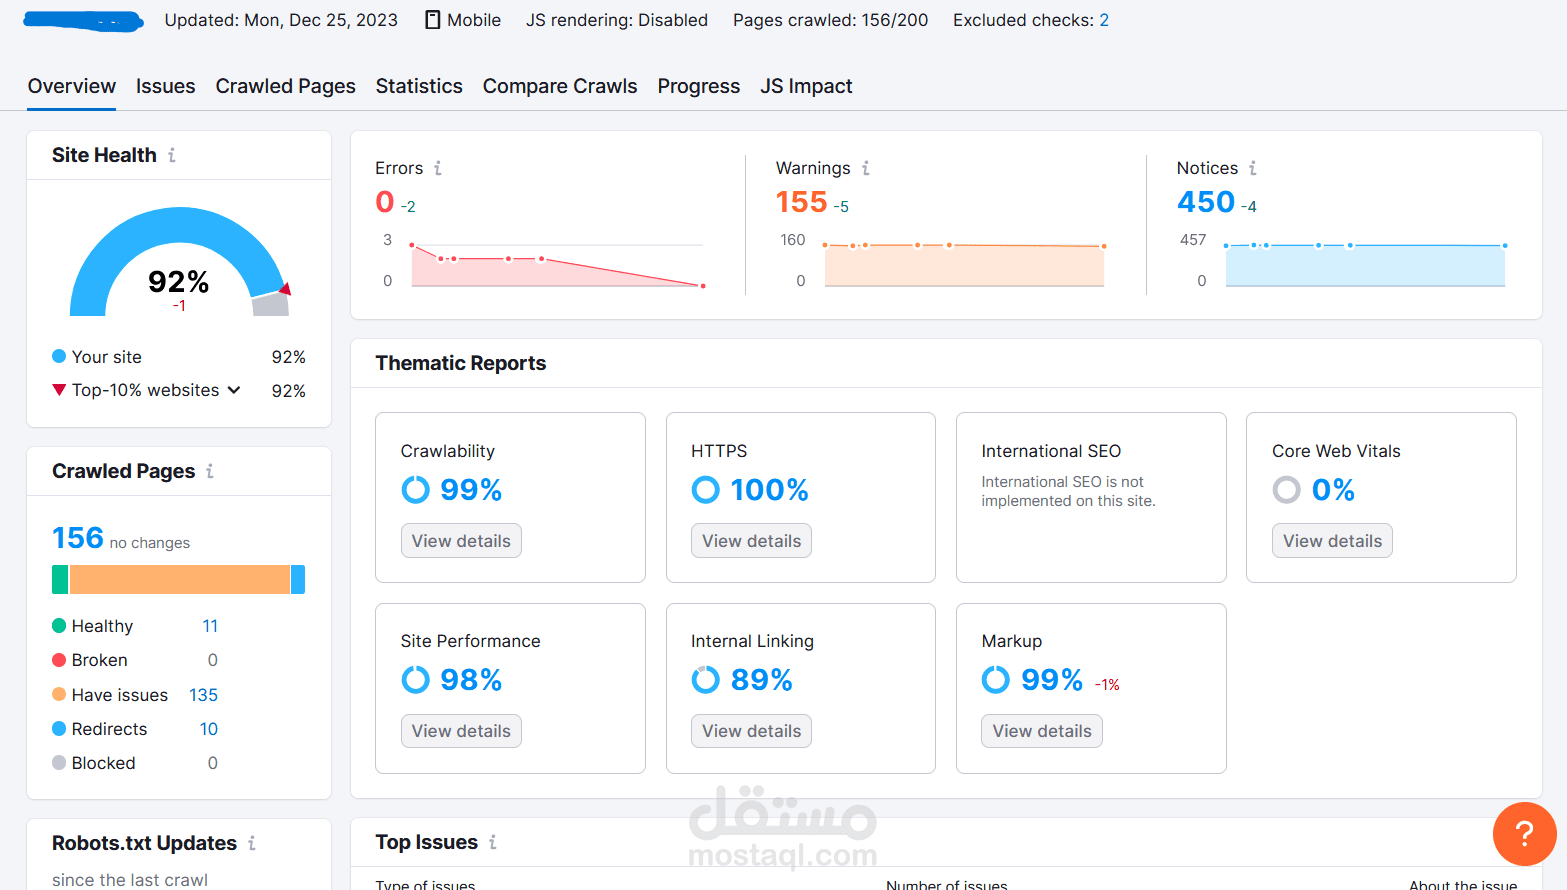View details for Site Performance

(461, 731)
